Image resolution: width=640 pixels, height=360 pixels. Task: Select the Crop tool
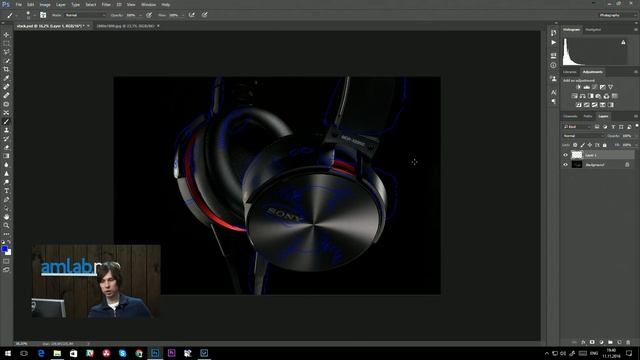click(x=6, y=69)
